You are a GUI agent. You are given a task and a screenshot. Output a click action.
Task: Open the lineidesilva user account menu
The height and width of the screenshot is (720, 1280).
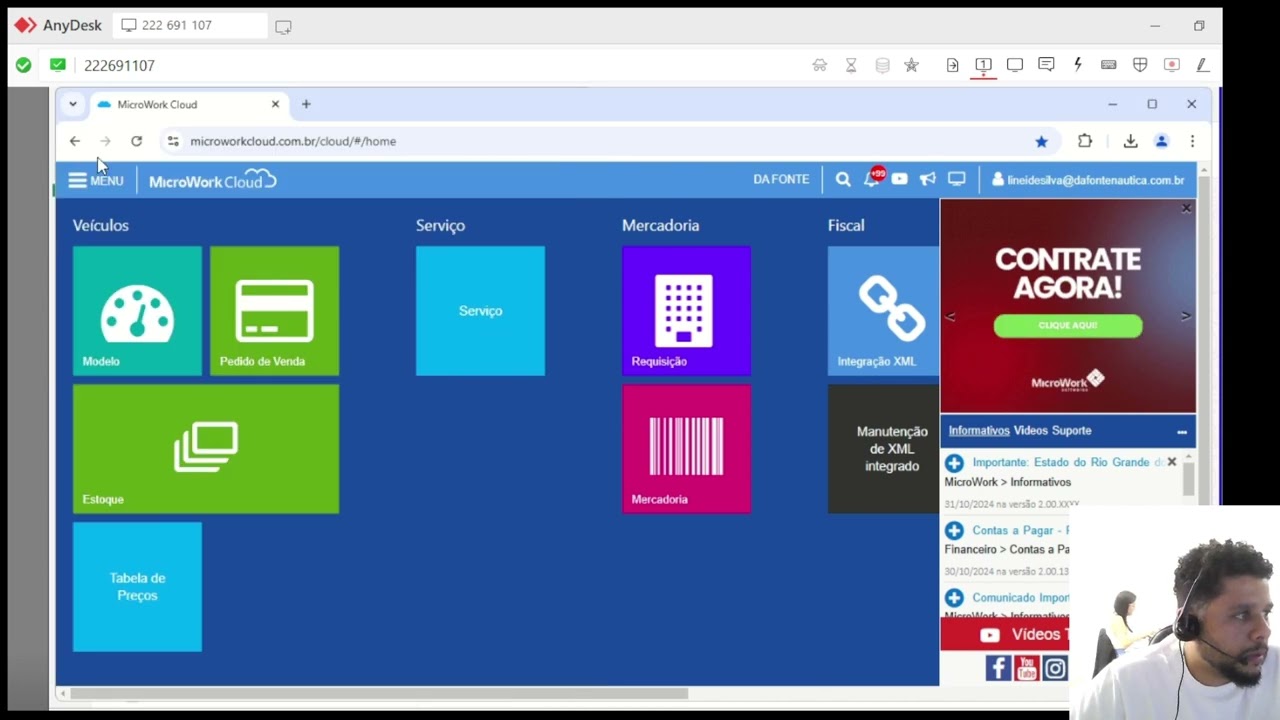click(x=1088, y=180)
